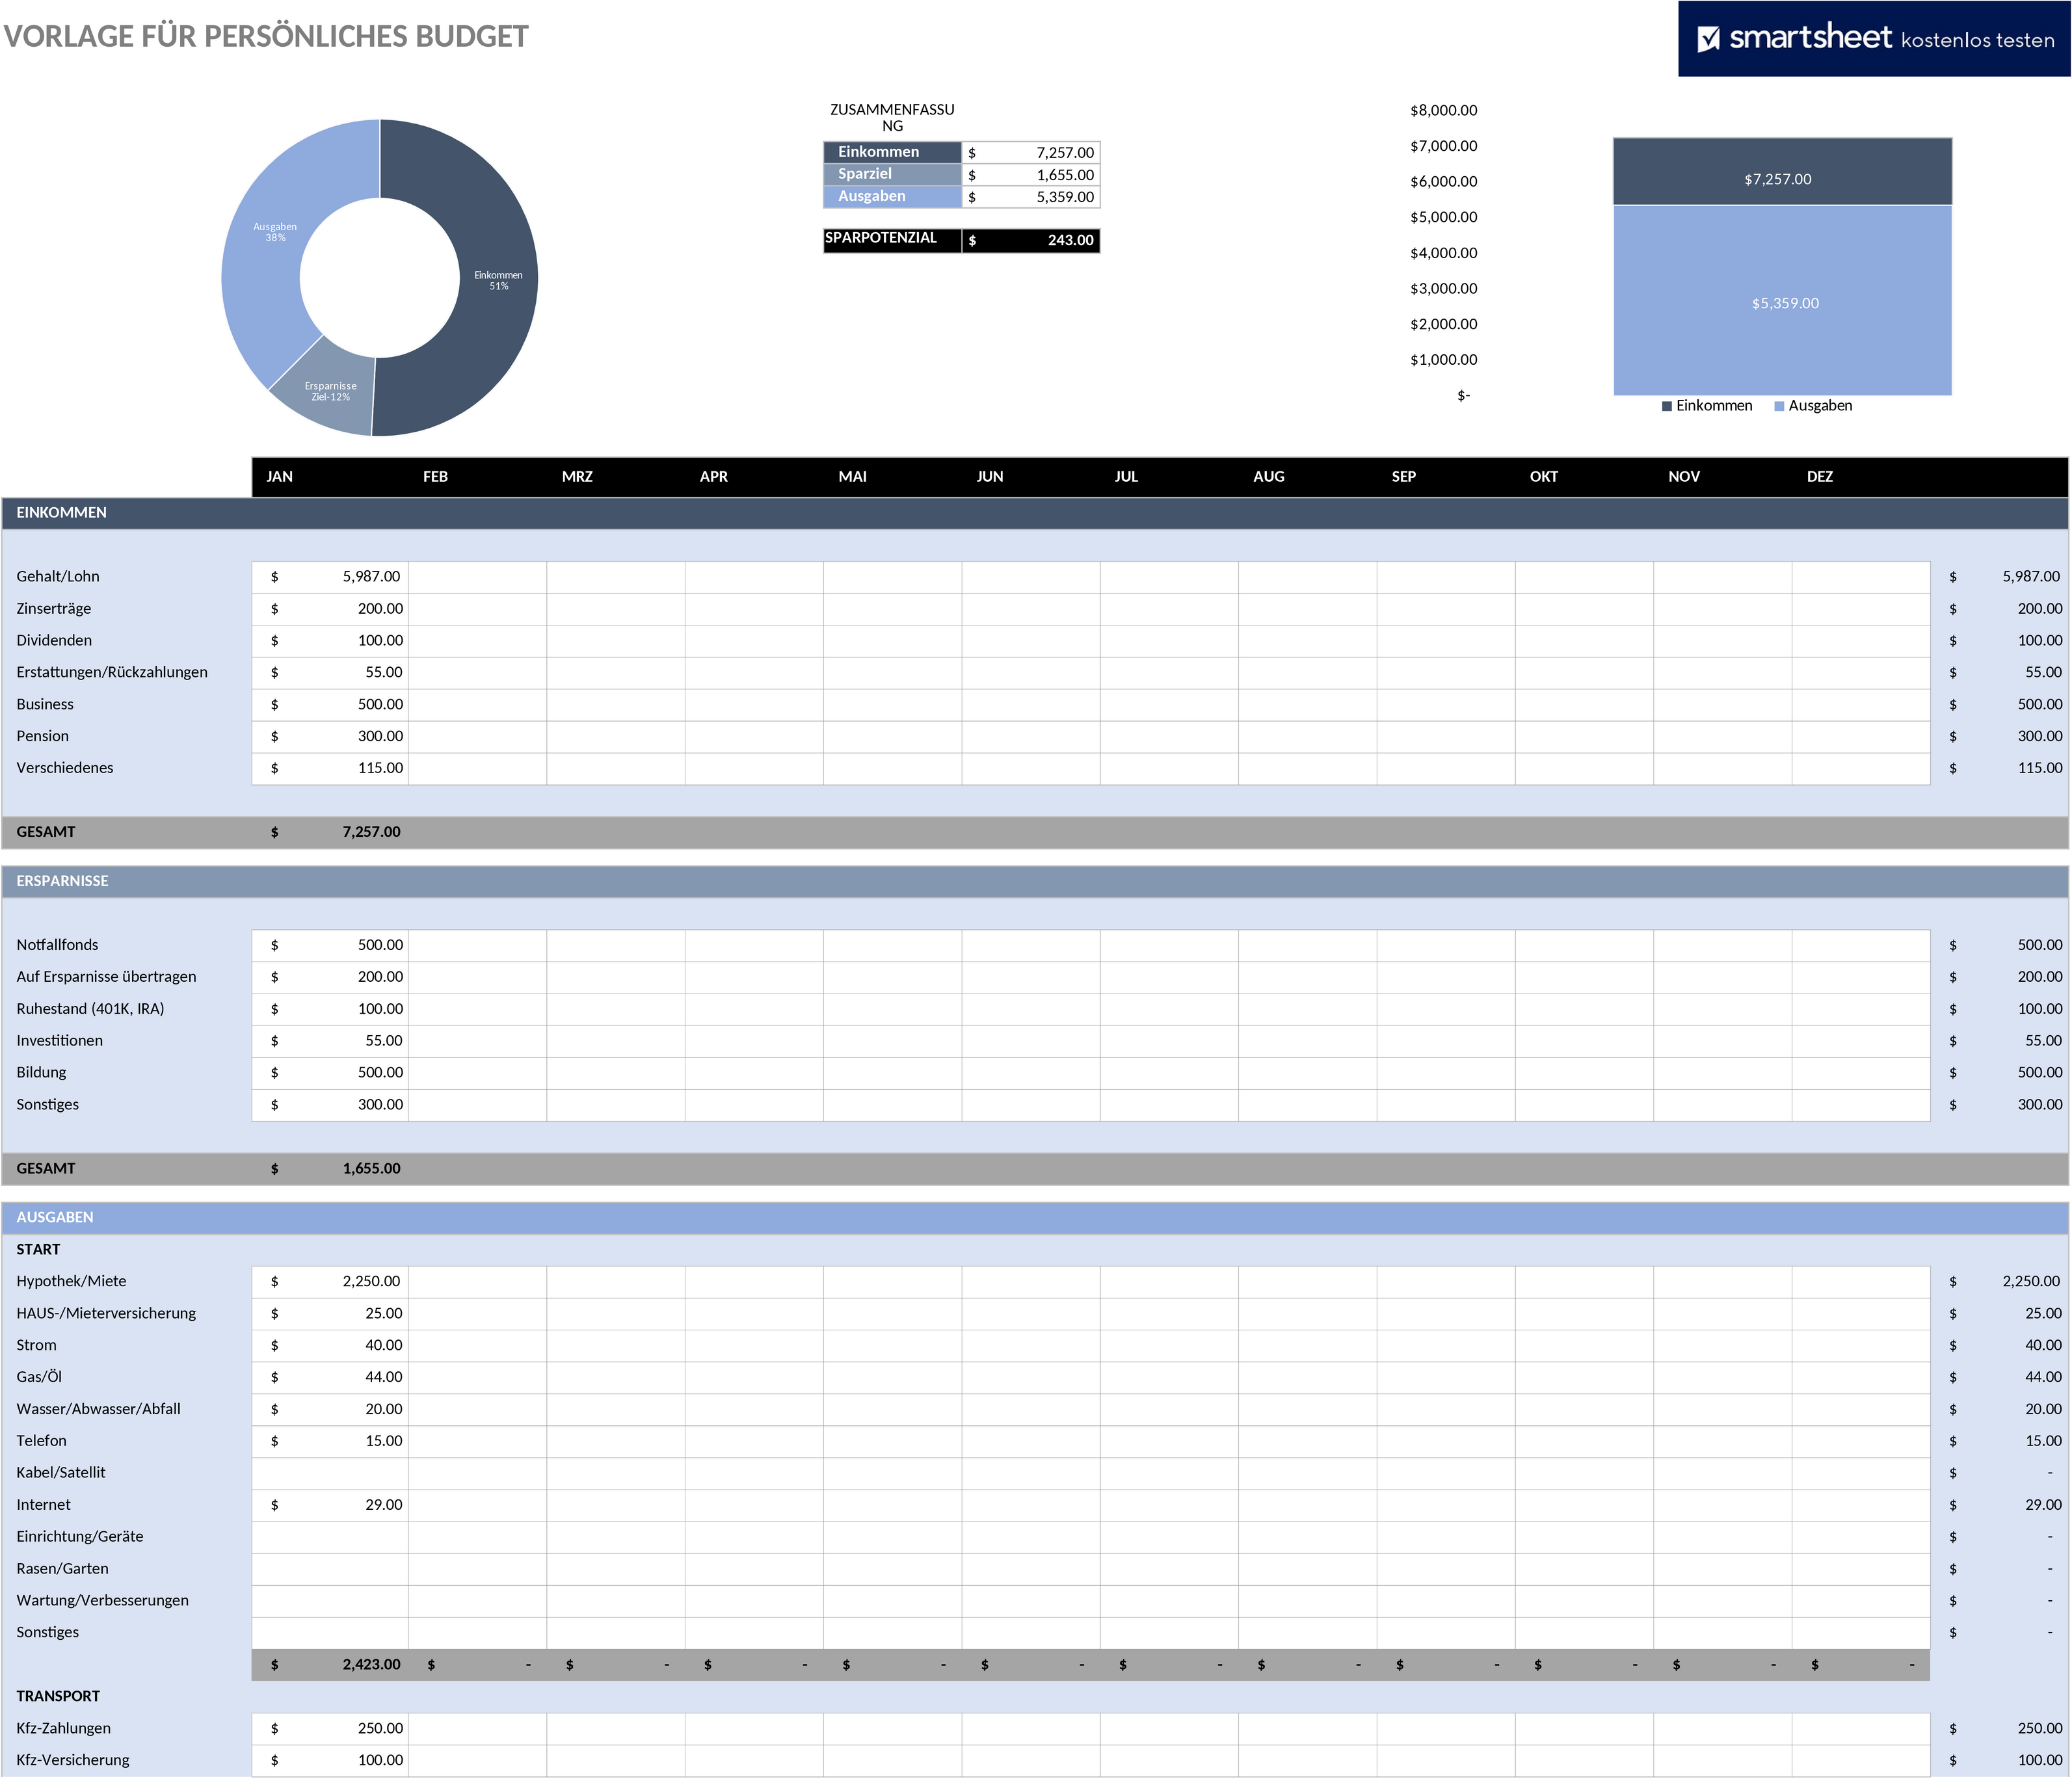Select the empty Rasen/Garten January cell
2072x1779 pixels.
330,1569
